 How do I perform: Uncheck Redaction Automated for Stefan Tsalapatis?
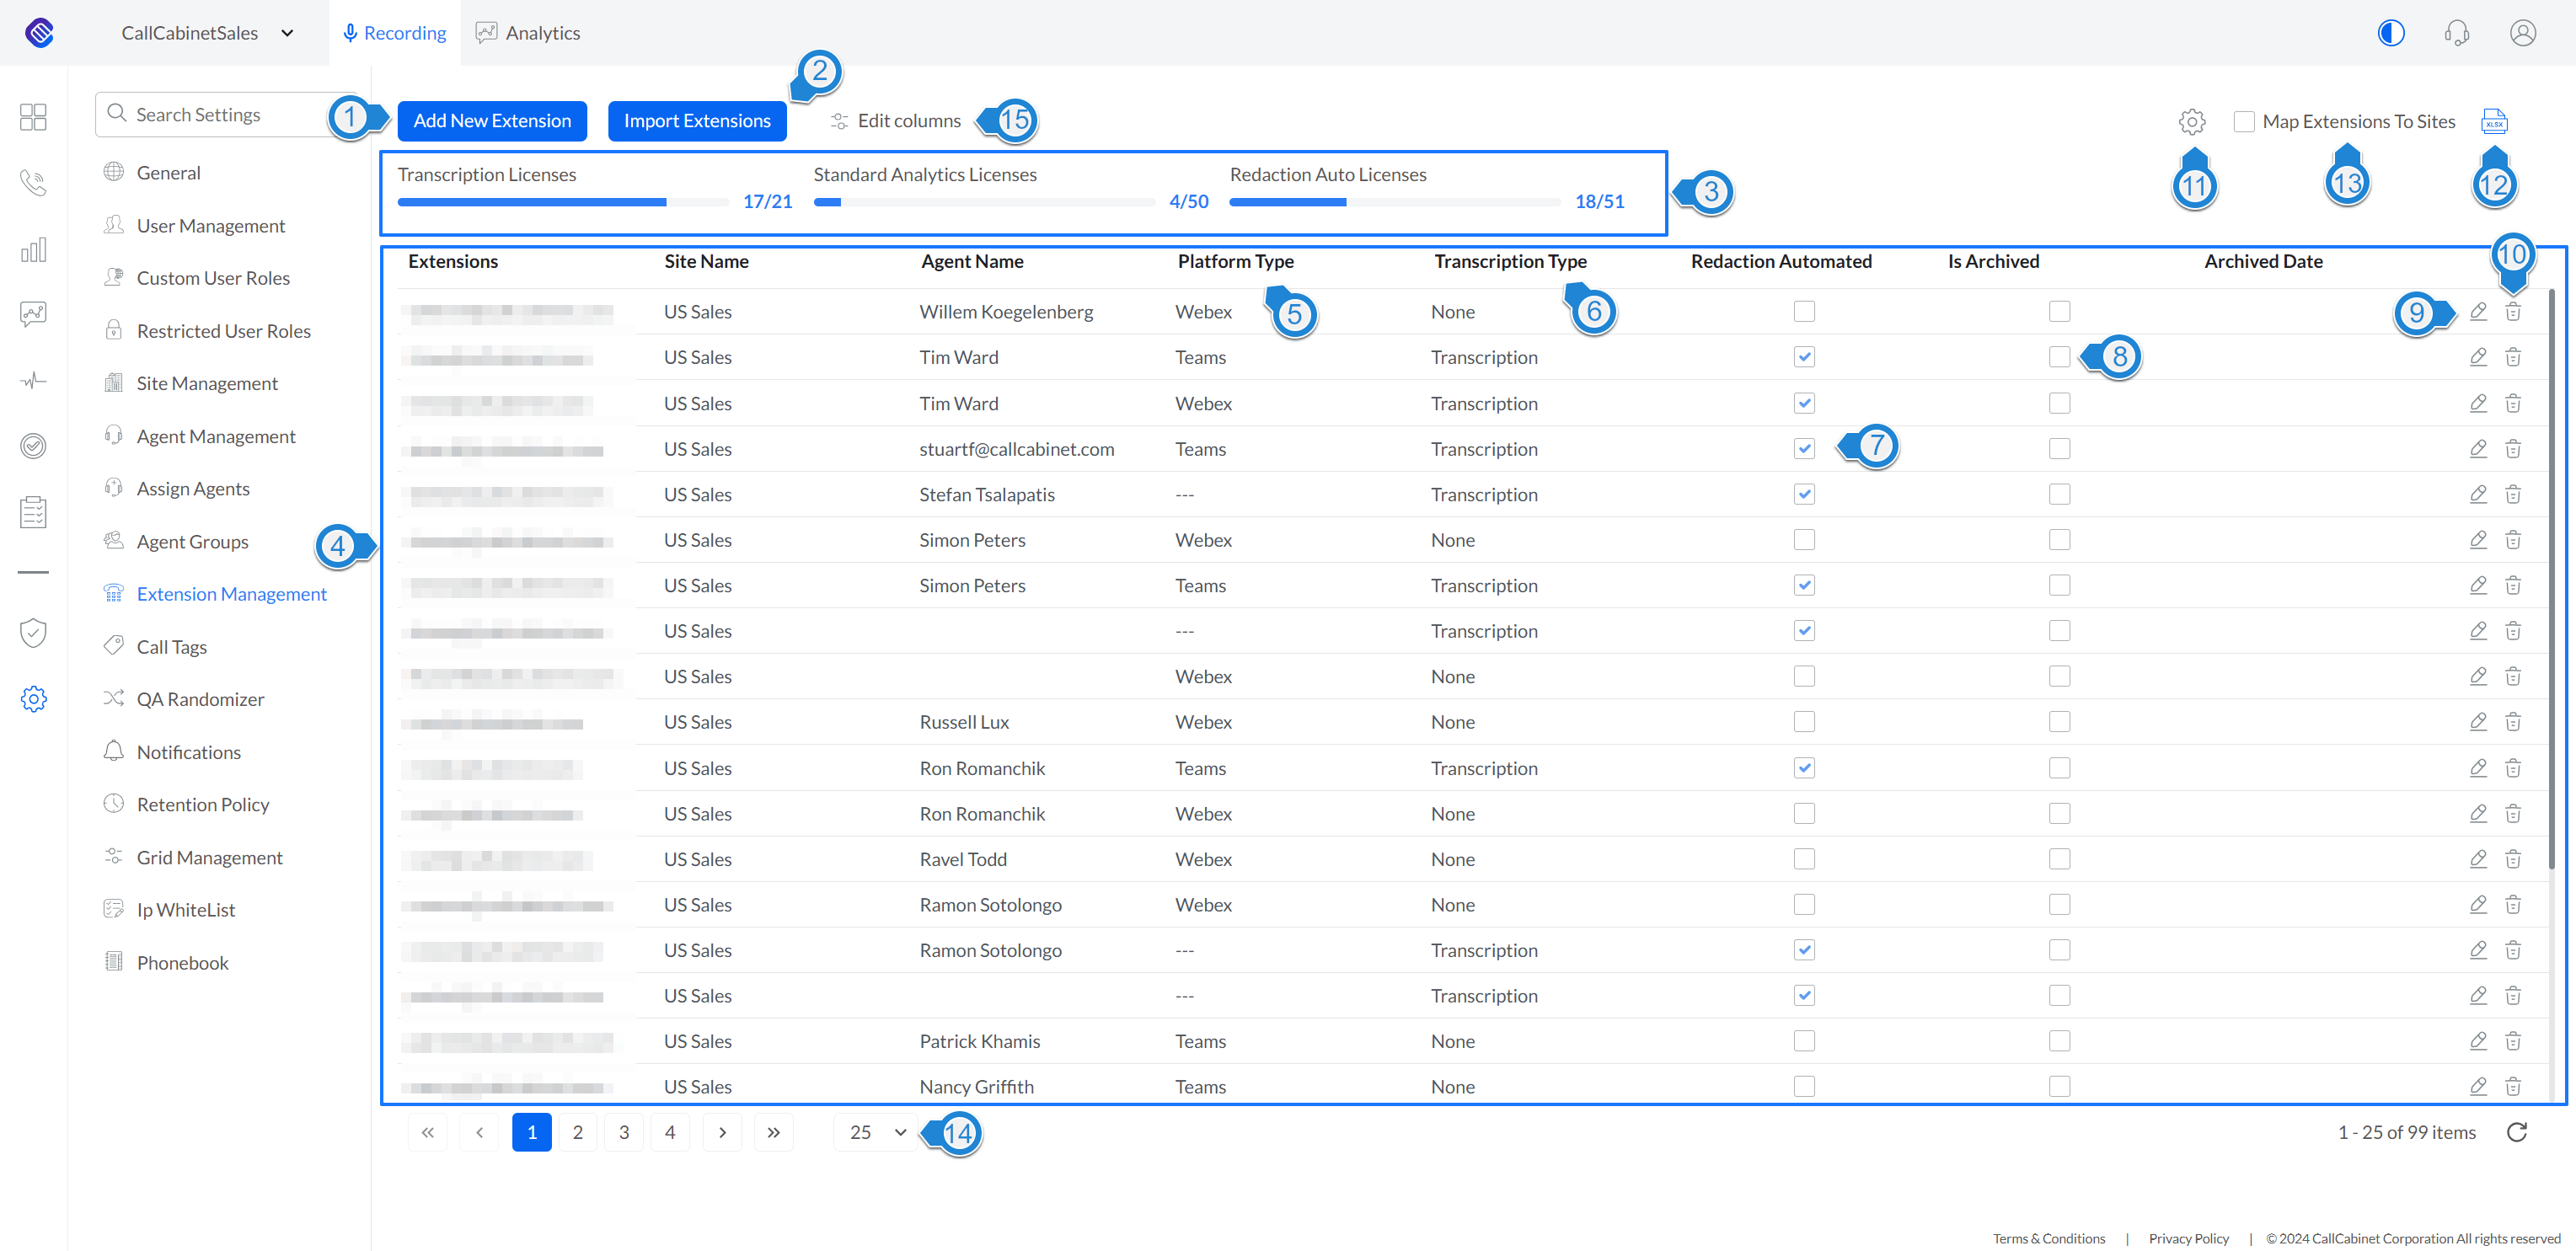tap(1804, 494)
